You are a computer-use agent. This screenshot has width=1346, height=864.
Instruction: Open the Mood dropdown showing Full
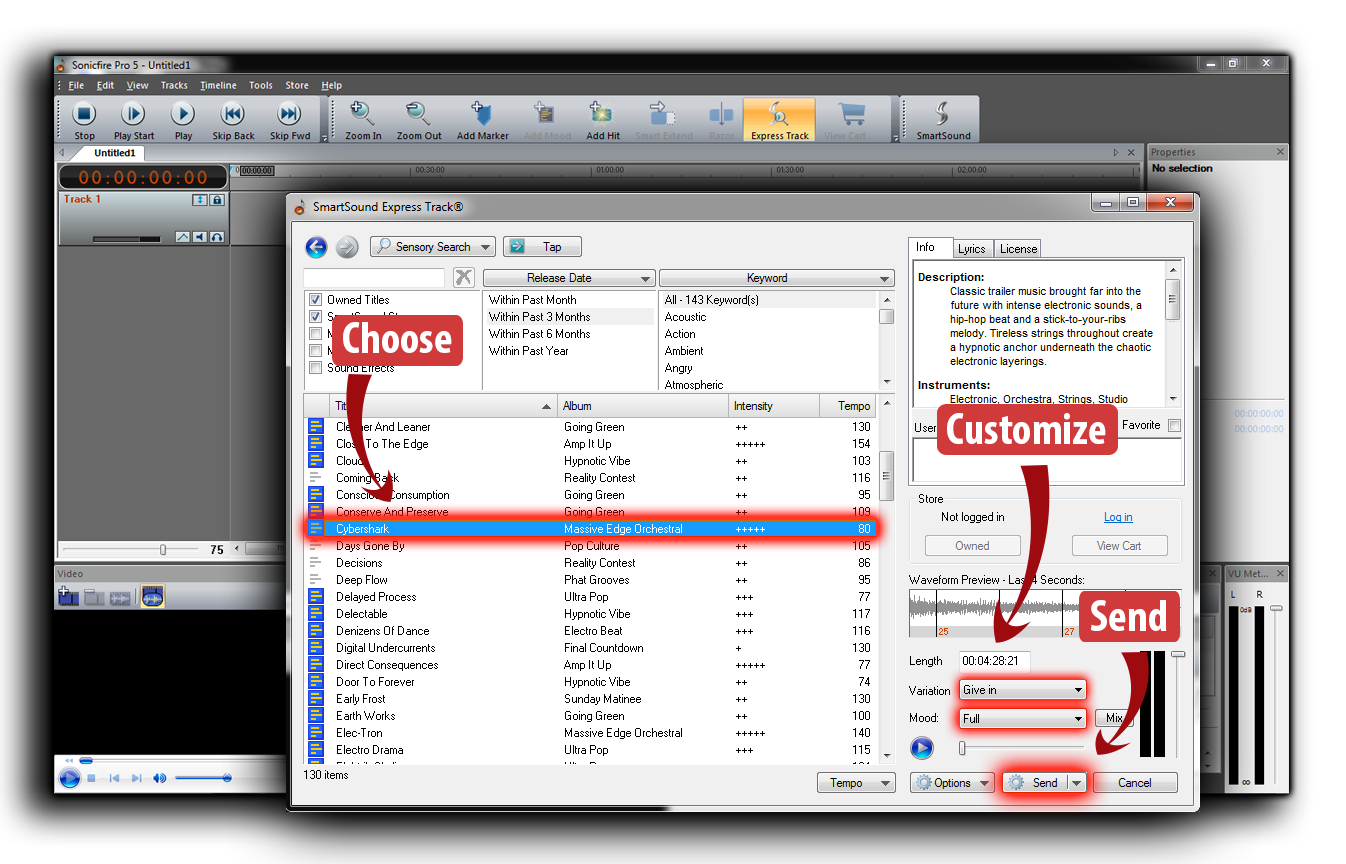[x=1022, y=718]
